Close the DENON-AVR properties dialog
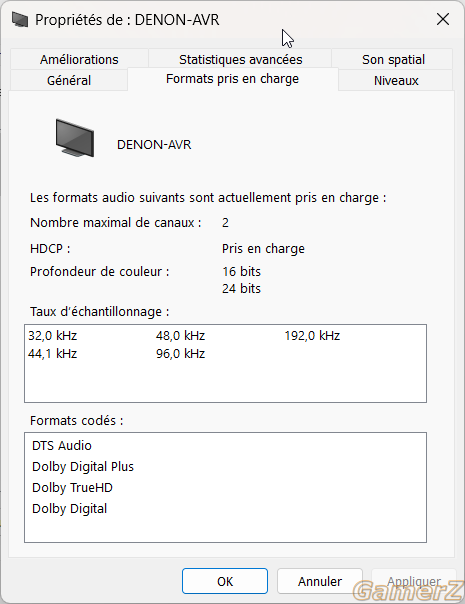Viewport: 465px width, 604px height. (x=443, y=19)
